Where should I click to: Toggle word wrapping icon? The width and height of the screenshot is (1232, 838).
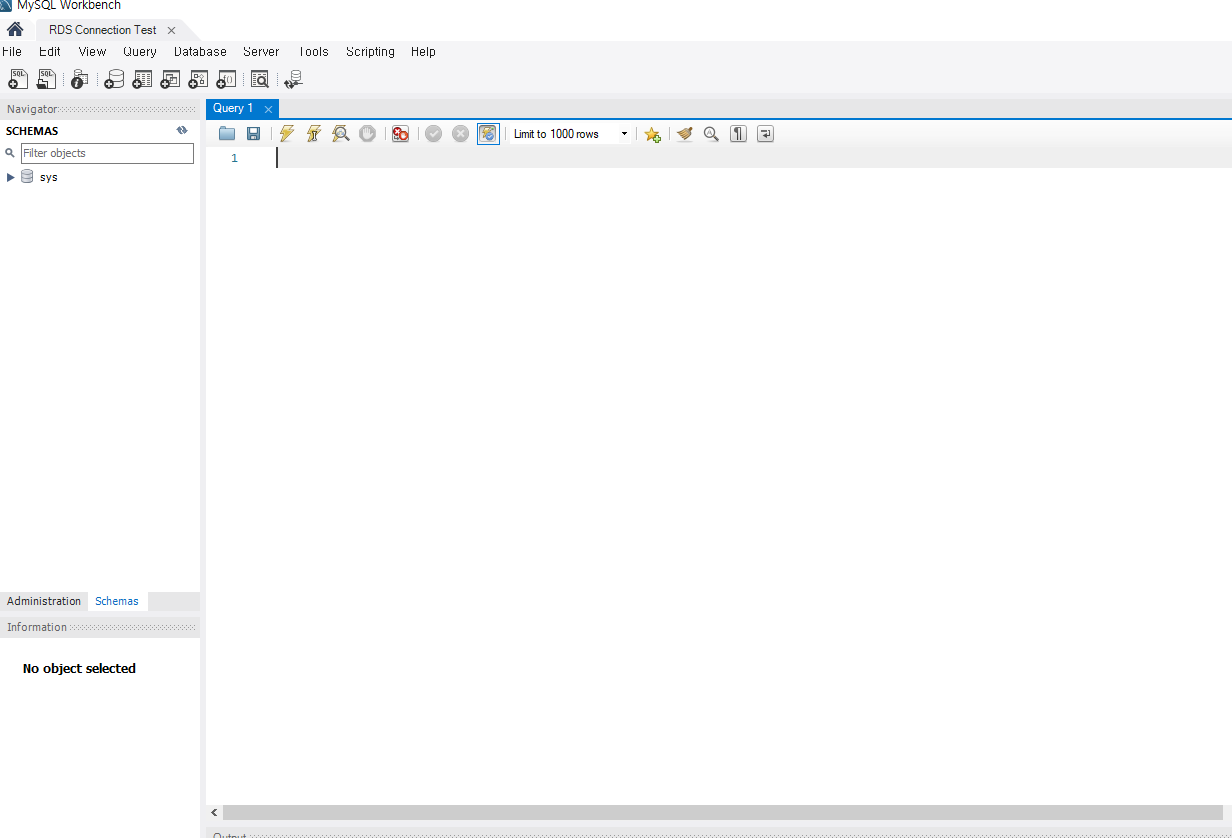[765, 134]
